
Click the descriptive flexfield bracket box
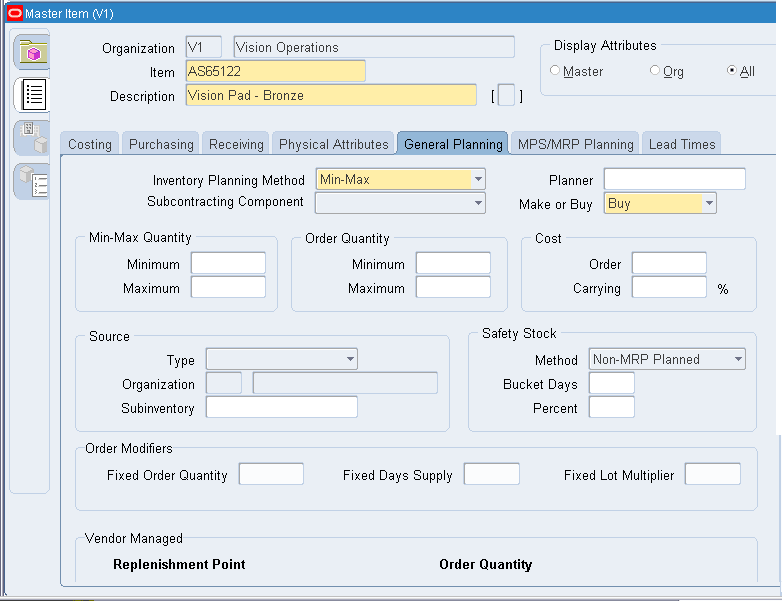pos(507,95)
